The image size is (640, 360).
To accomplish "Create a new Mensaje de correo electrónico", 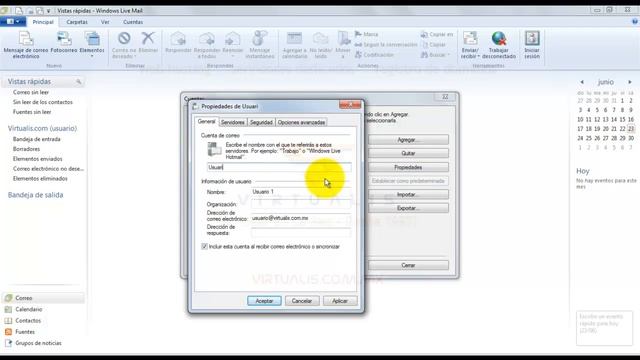I will (x=26, y=44).
